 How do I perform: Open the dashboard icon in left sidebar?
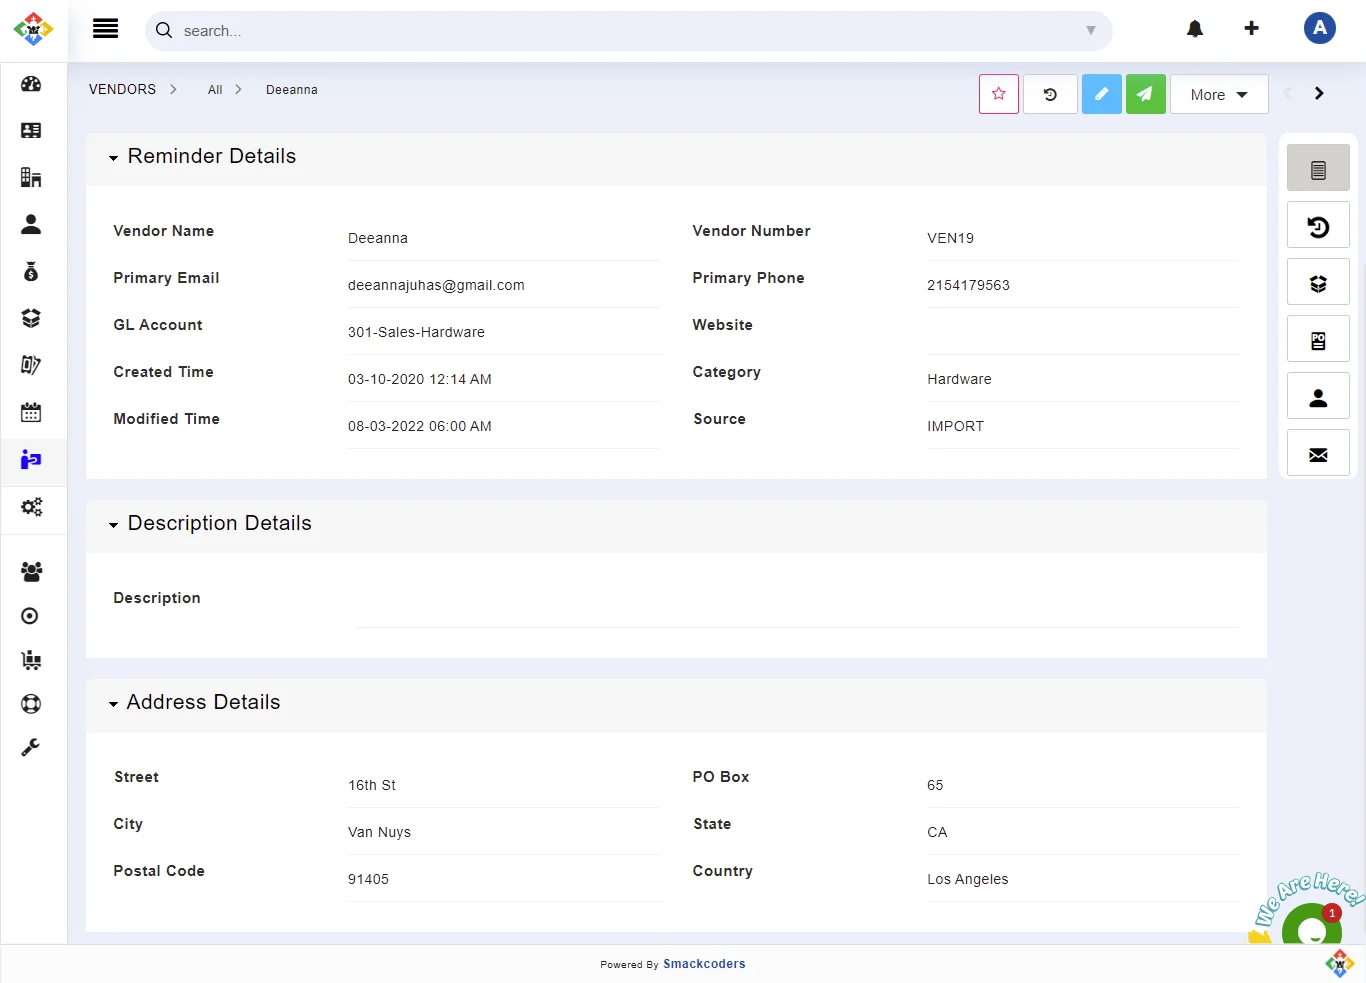tap(31, 84)
